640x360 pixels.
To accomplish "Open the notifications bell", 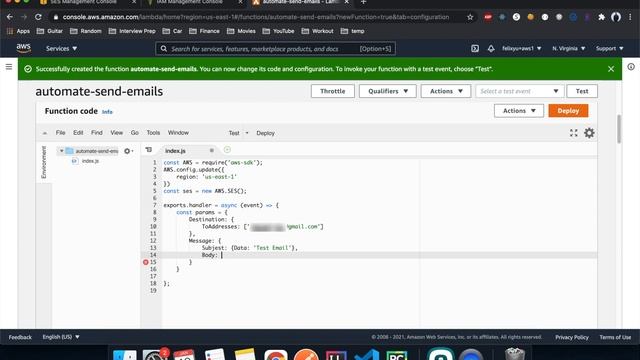I will point(491,49).
